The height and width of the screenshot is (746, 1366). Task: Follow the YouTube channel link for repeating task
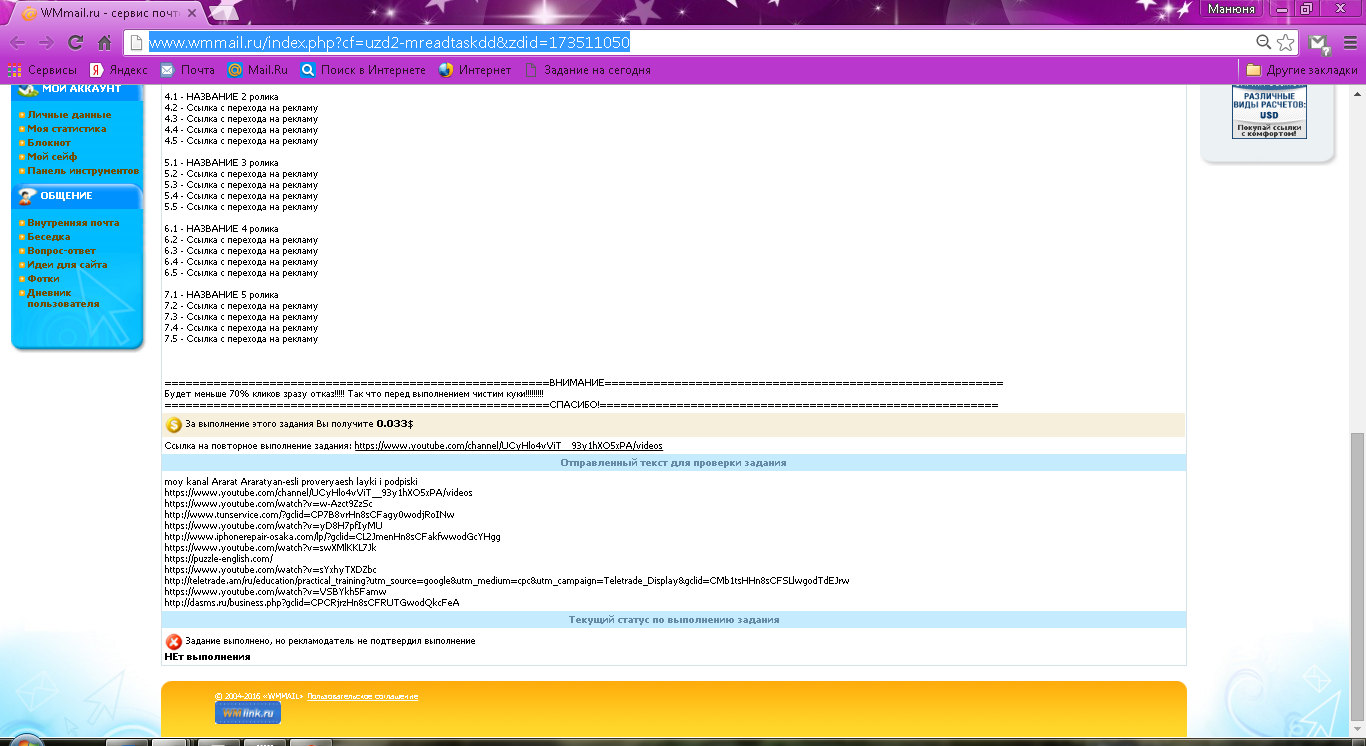coord(508,446)
